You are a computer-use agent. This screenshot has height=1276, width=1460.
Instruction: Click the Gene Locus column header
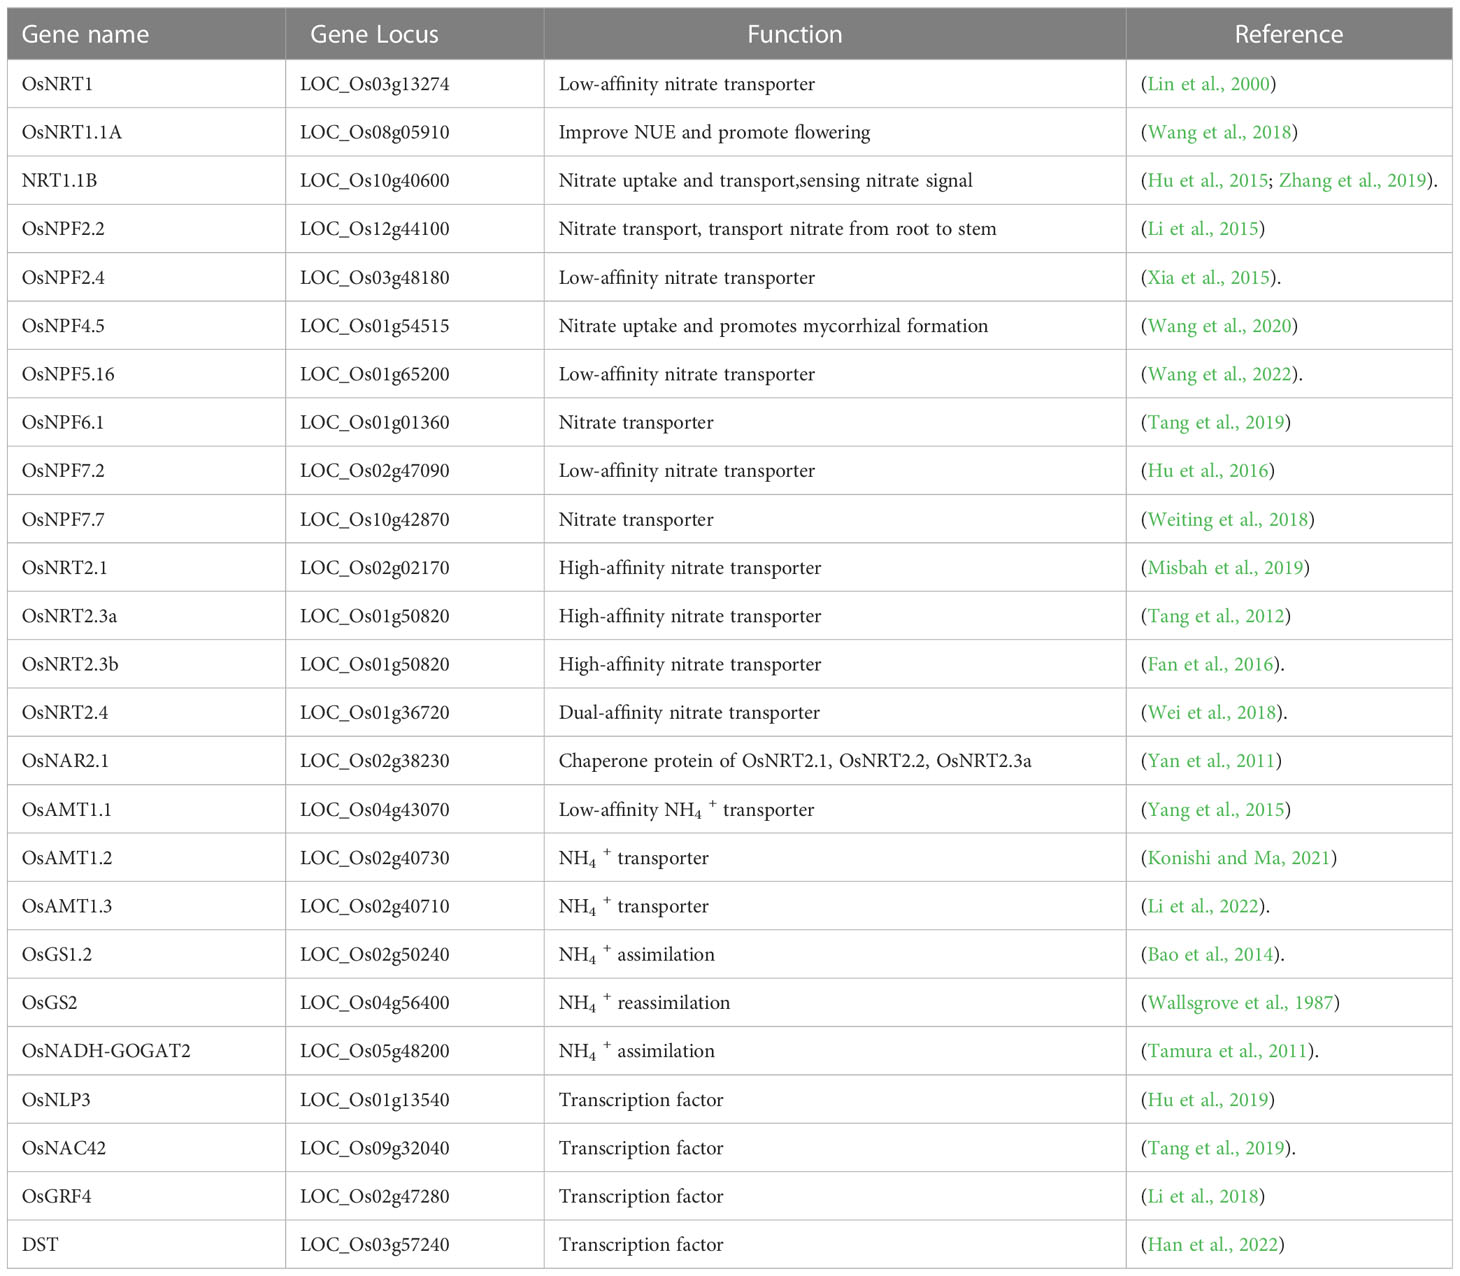pyautogui.click(x=415, y=34)
